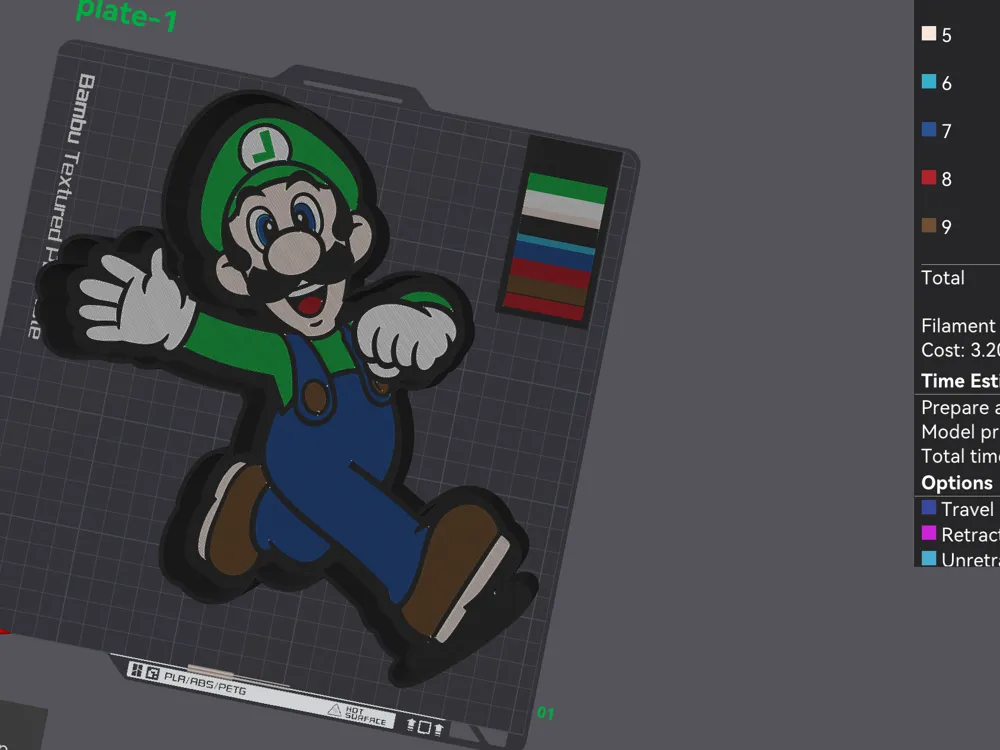This screenshot has height=750, width=1000.
Task: Click the L emblem on Luigi's cap
Action: click(265, 147)
